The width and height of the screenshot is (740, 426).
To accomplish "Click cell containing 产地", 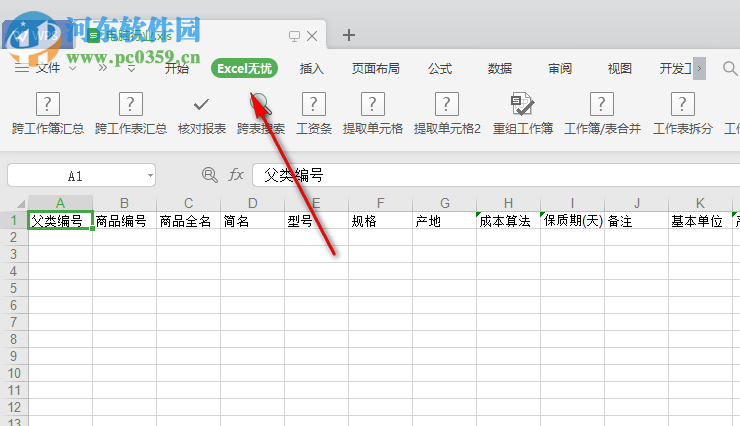I will point(445,220).
